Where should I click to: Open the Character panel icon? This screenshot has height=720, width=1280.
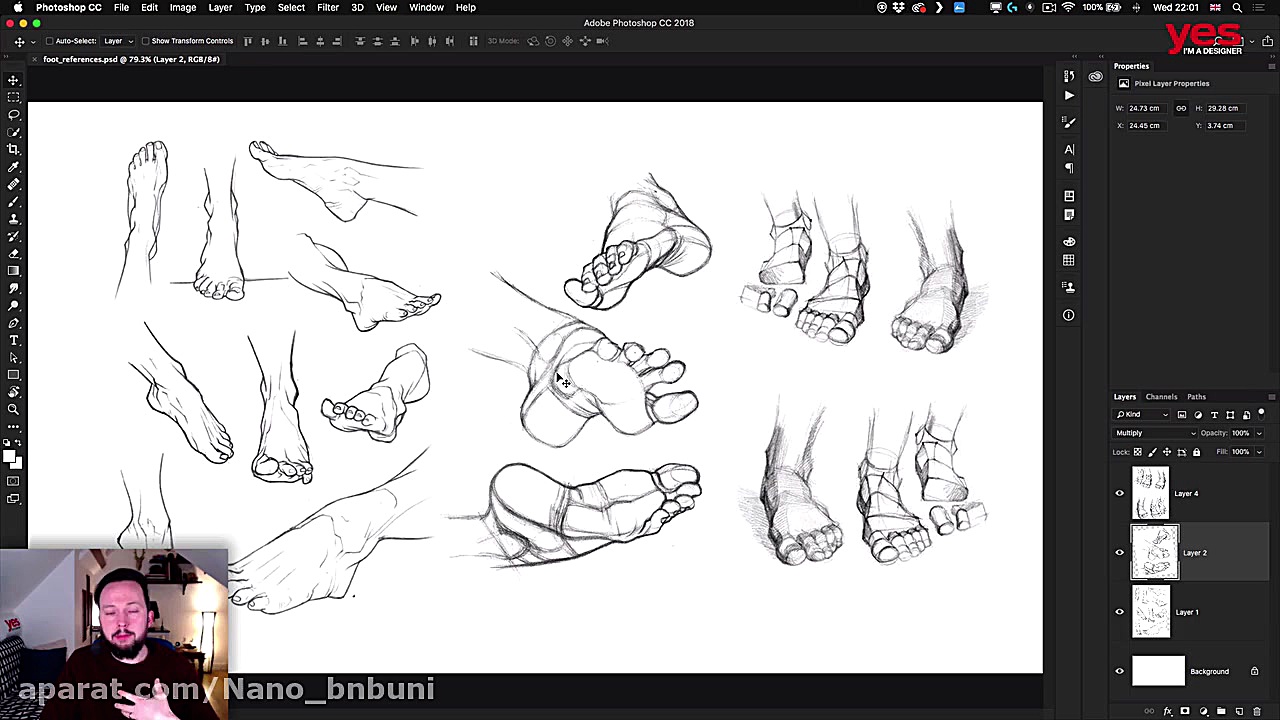pos(1069,149)
